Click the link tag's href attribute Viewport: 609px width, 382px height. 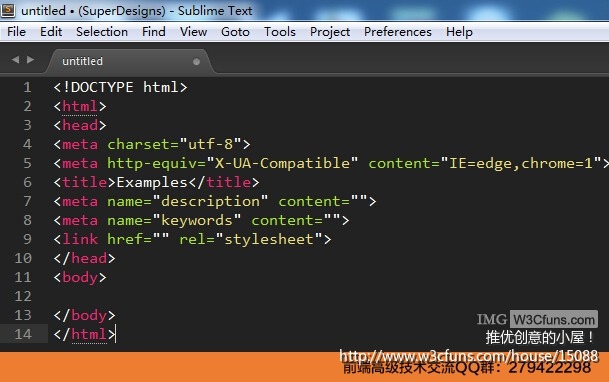pyautogui.click(x=138, y=240)
